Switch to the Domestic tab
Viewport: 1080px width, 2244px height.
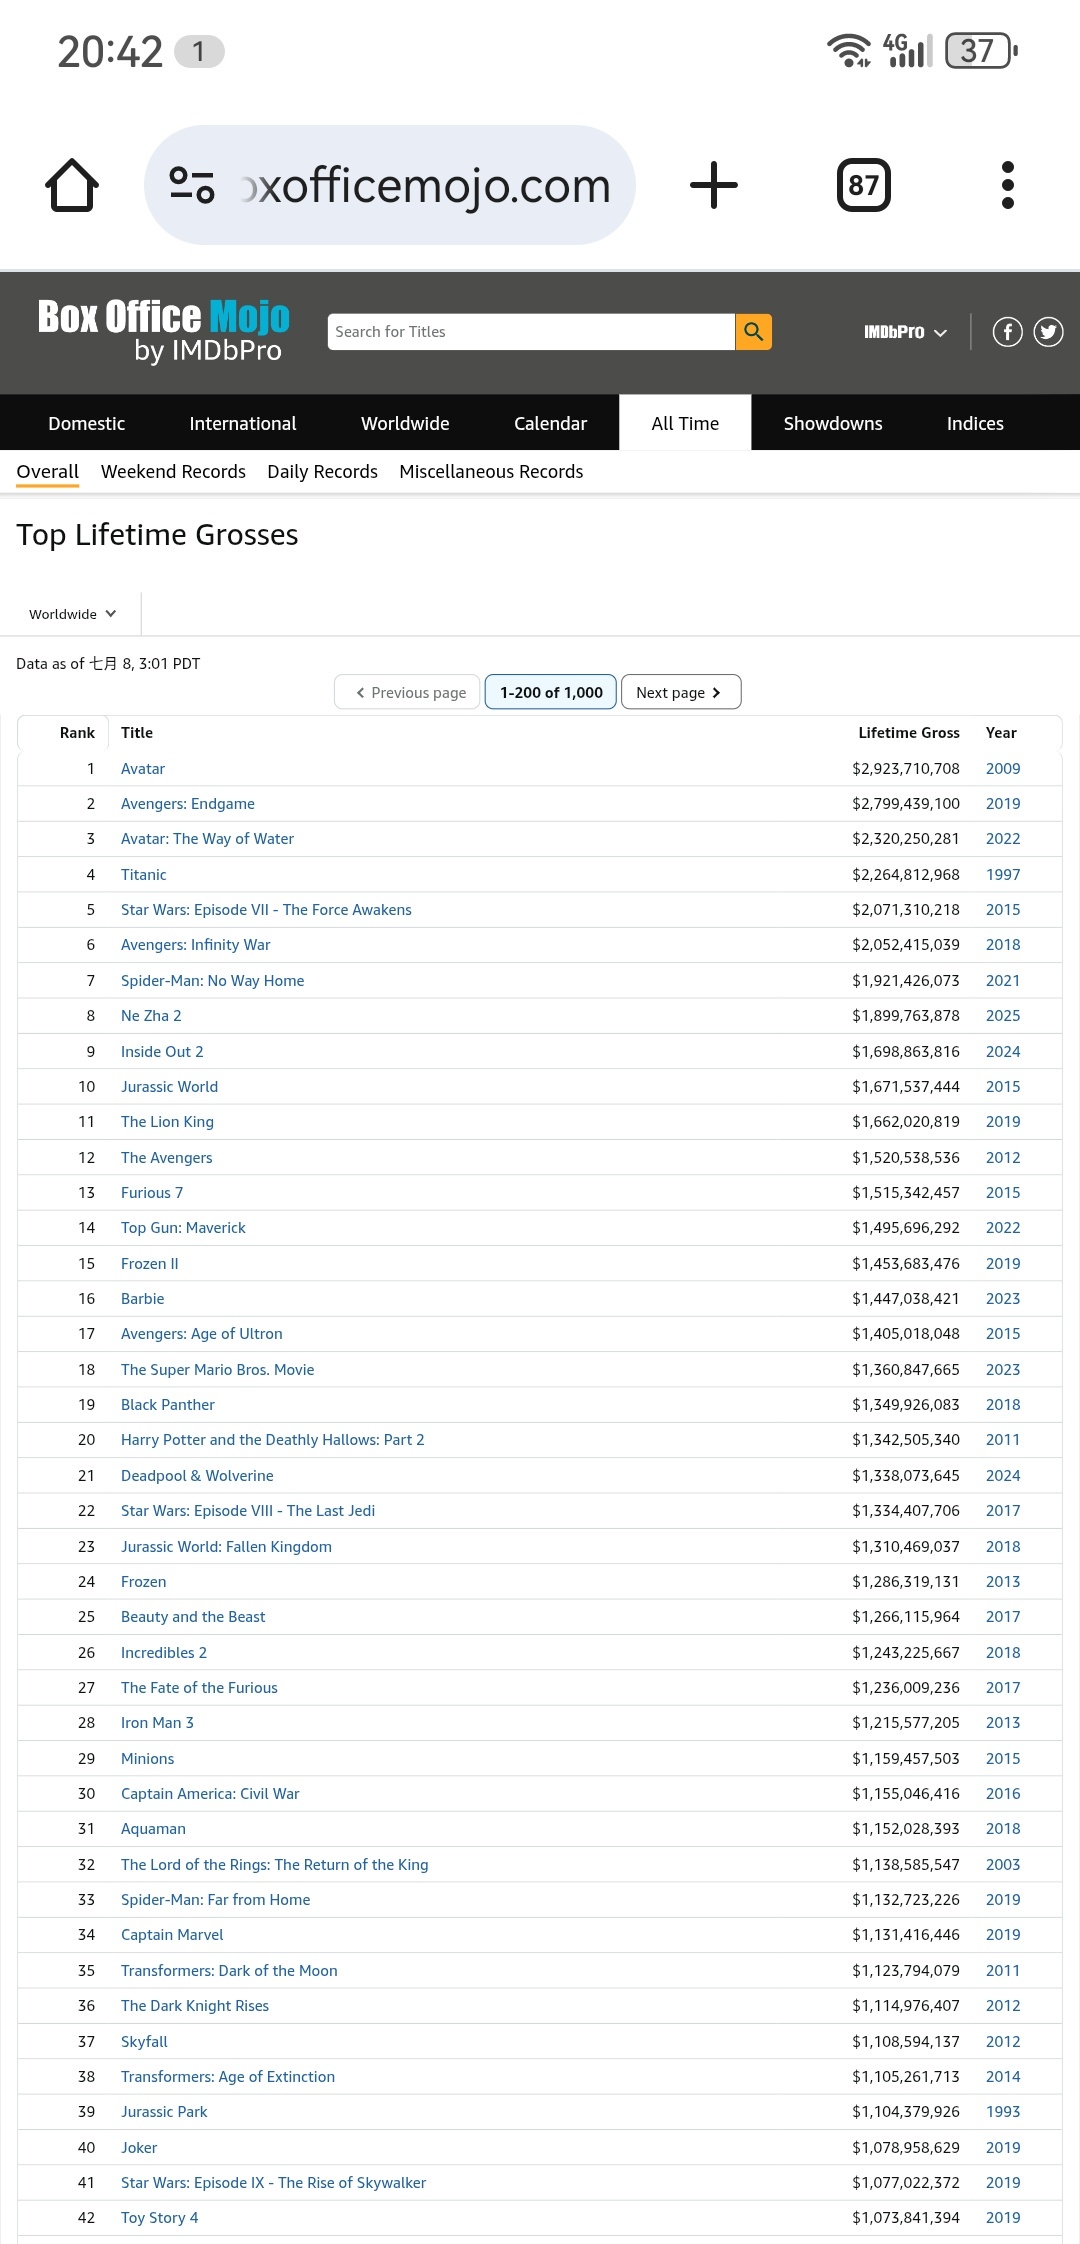click(86, 423)
